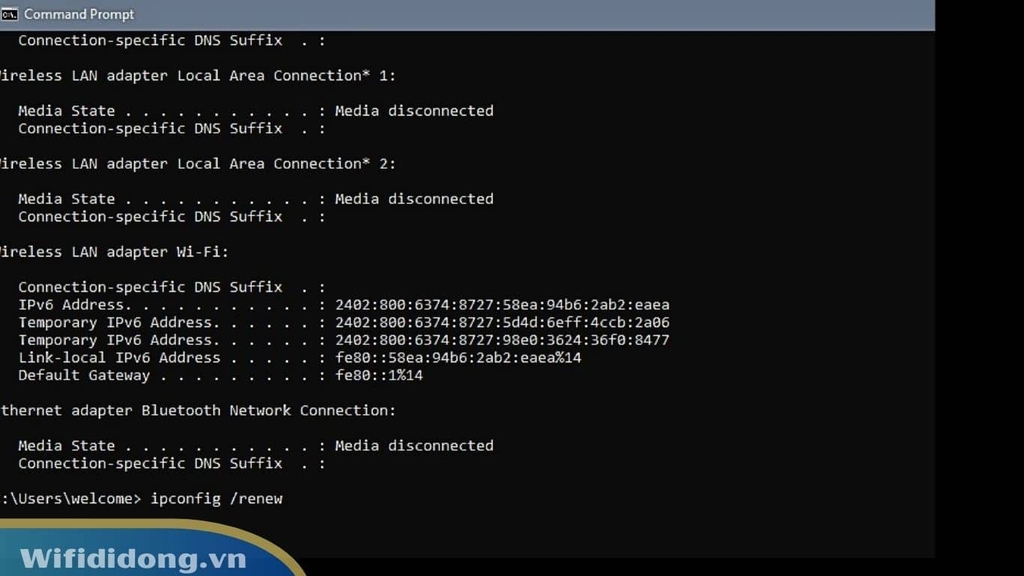Click the Temporary IPv6 address ending 8477

tap(502, 340)
